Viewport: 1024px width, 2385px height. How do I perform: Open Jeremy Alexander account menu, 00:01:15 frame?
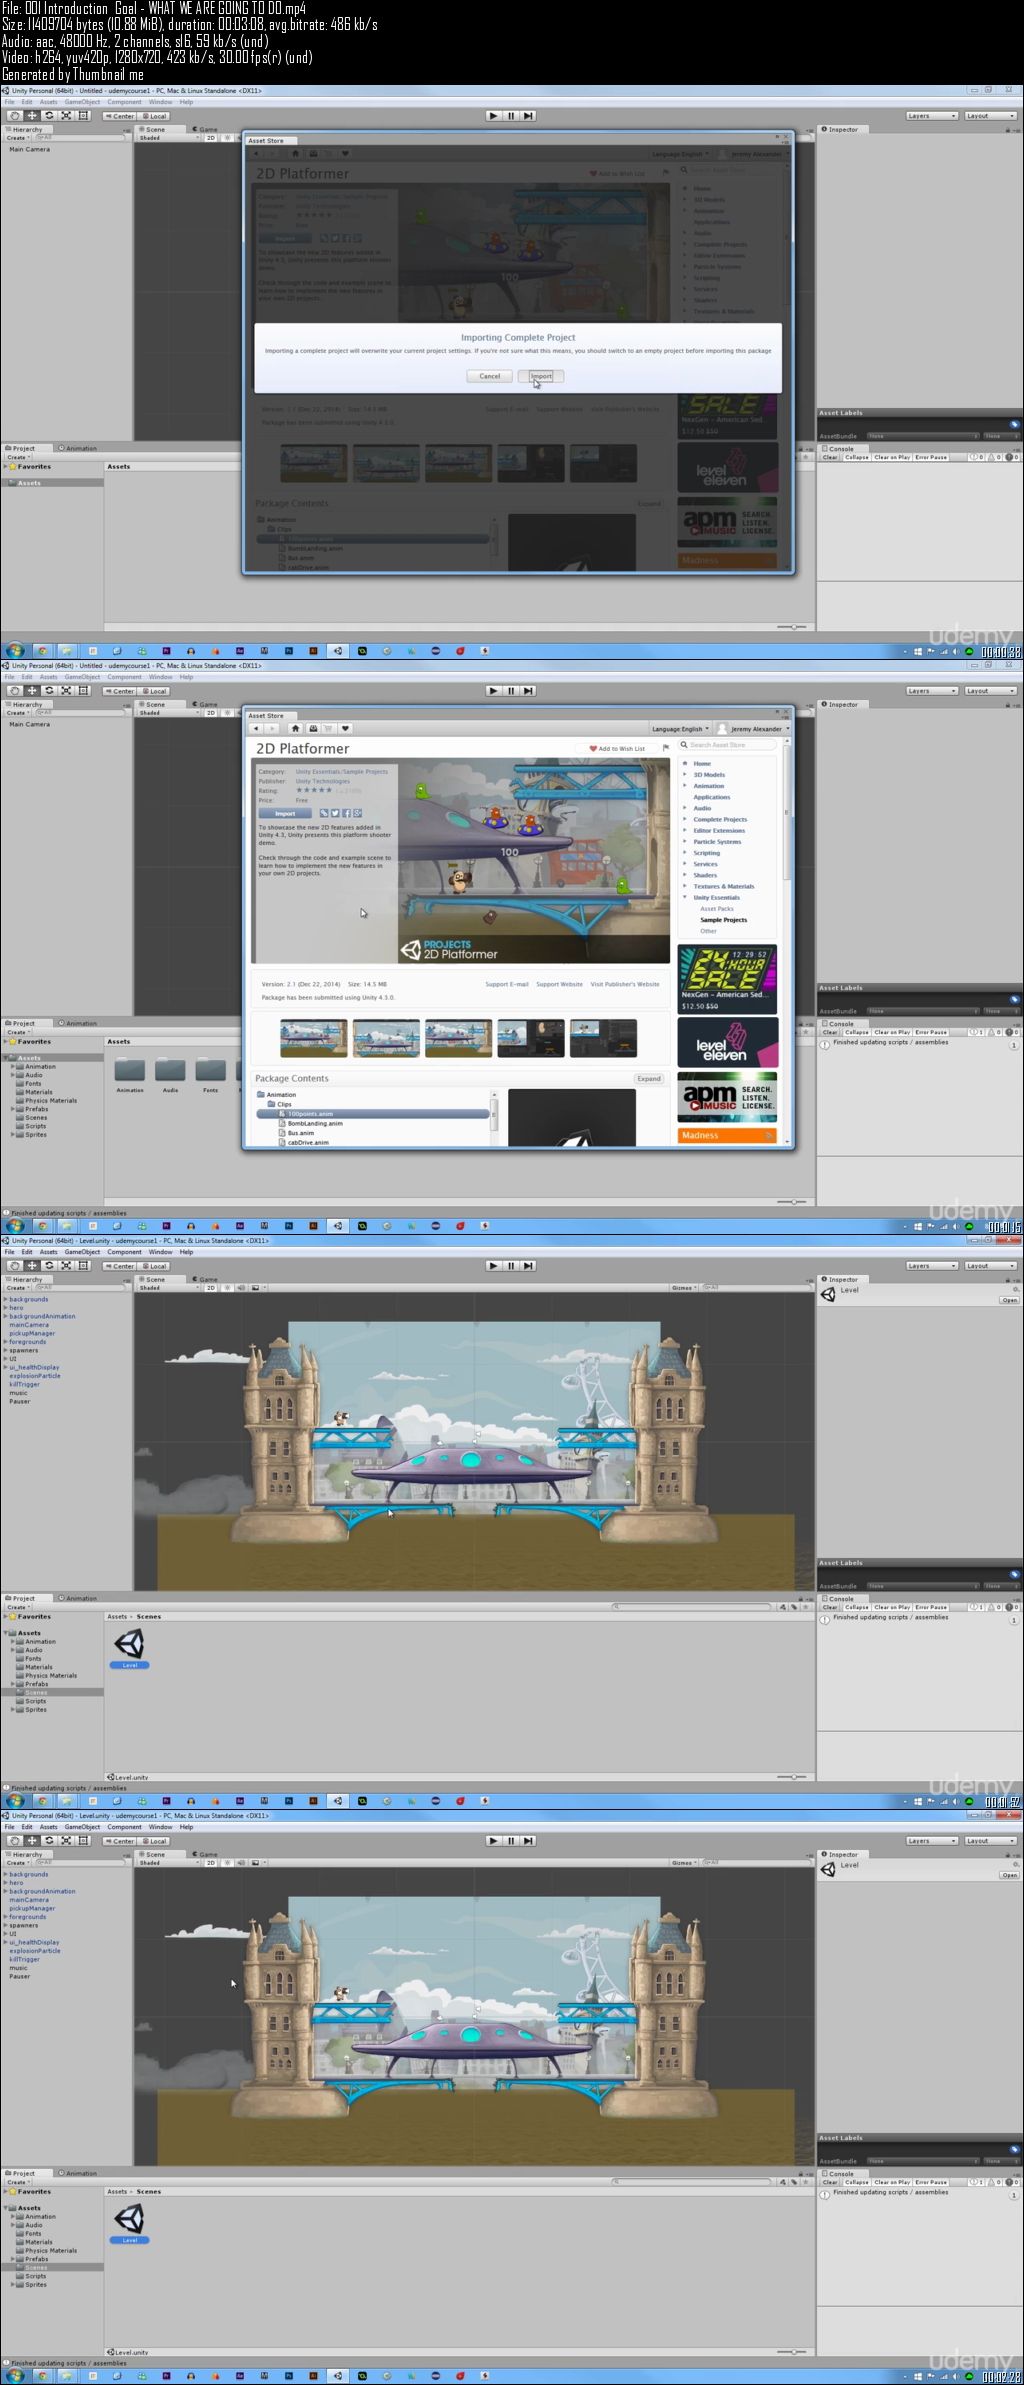[x=753, y=729]
